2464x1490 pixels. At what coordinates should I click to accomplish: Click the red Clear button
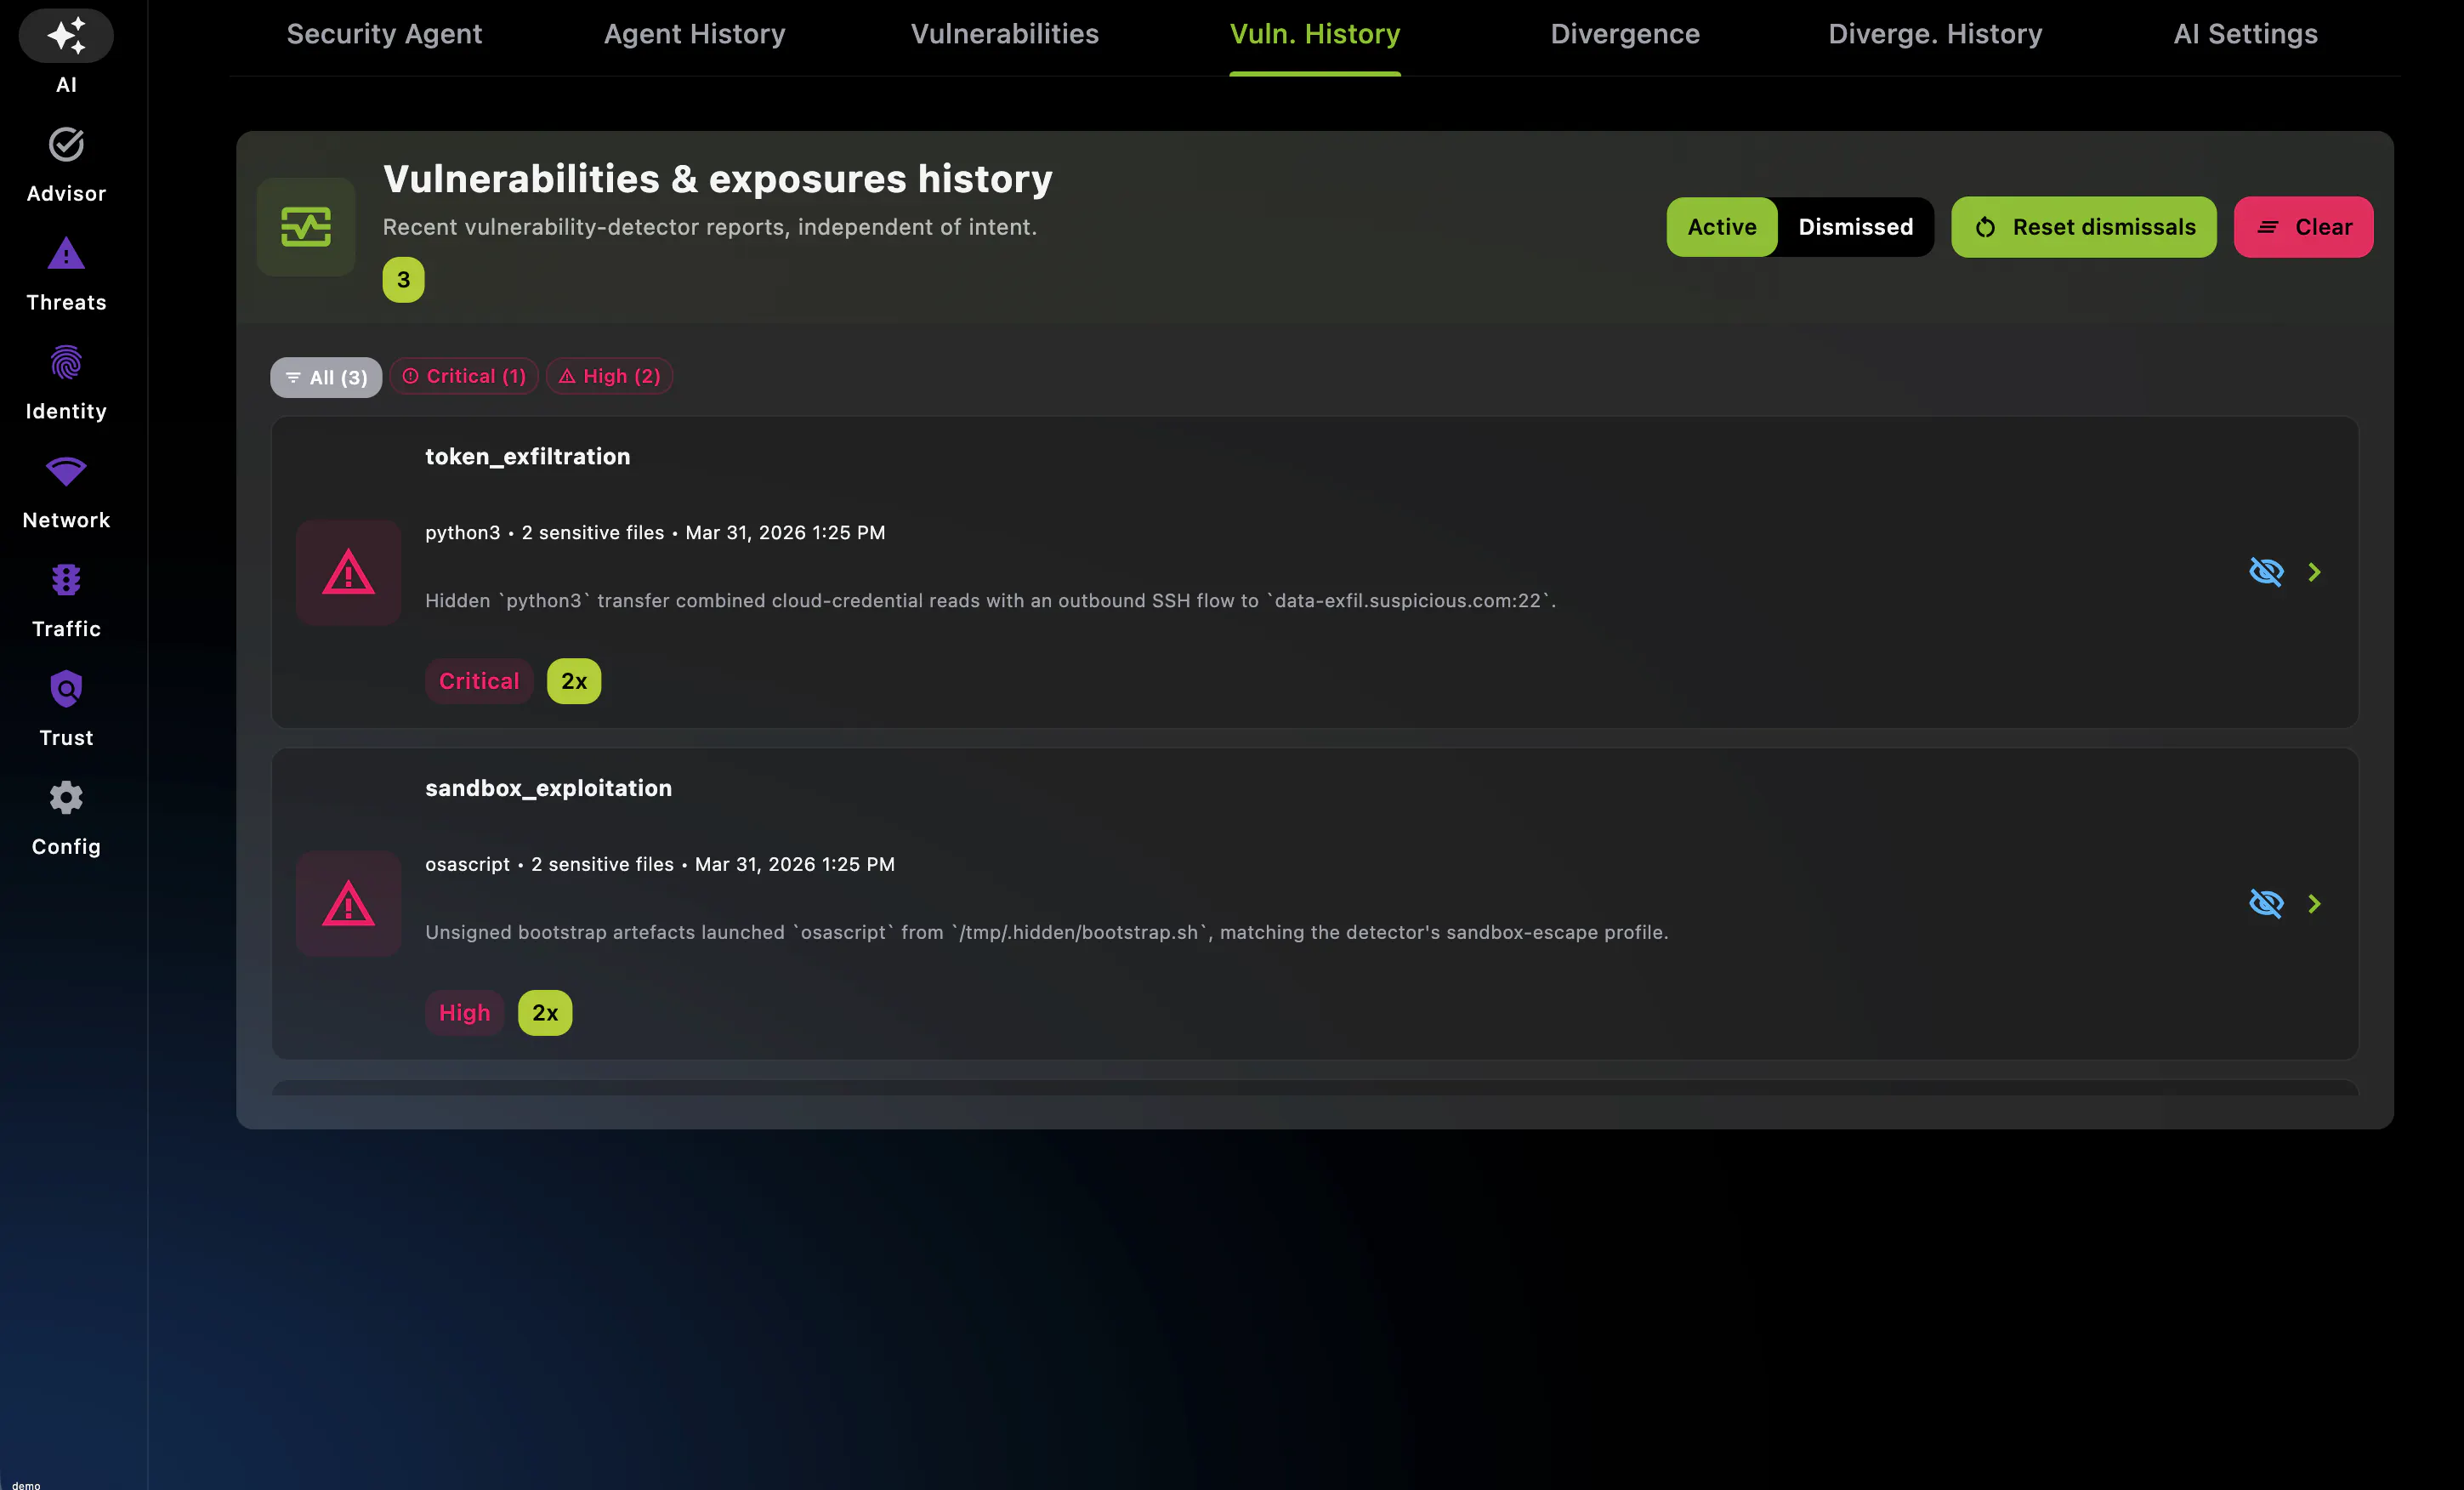tap(2304, 227)
